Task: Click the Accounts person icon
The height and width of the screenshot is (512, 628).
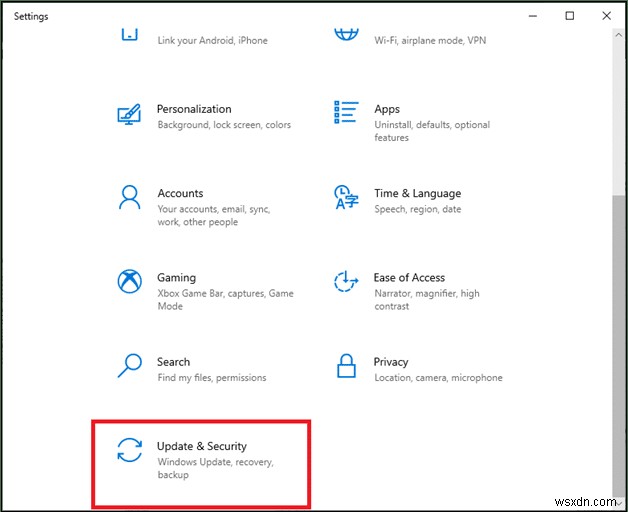Action: click(x=129, y=197)
